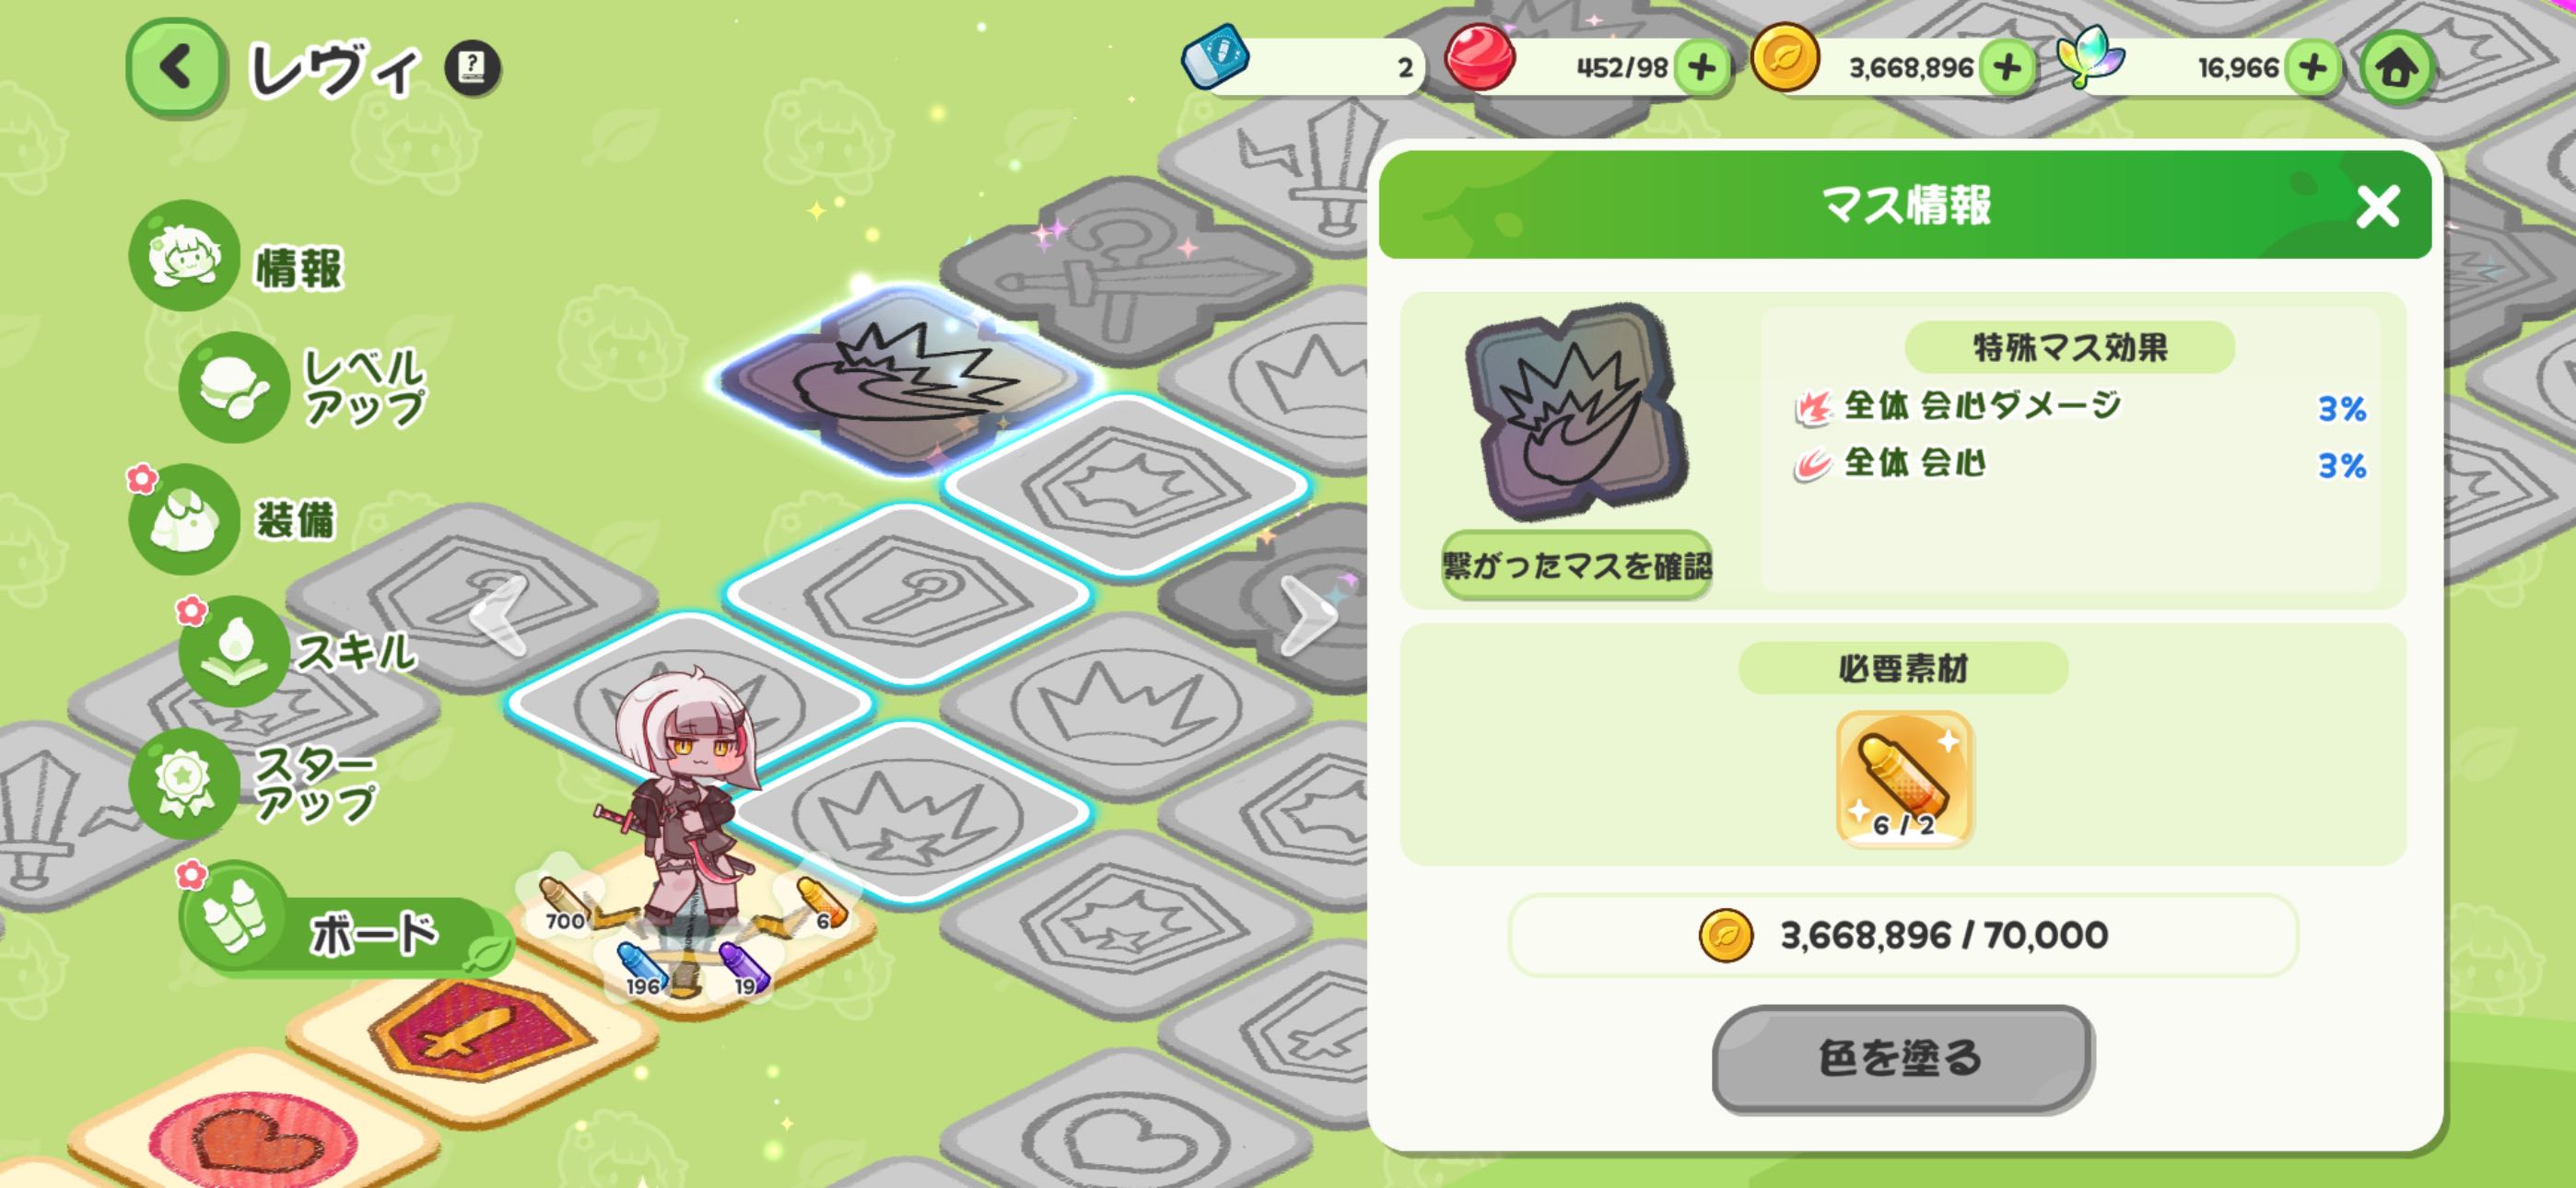Select the highlighted critical burst board tile
The height and width of the screenshot is (1188, 2576).
[x=906, y=379]
